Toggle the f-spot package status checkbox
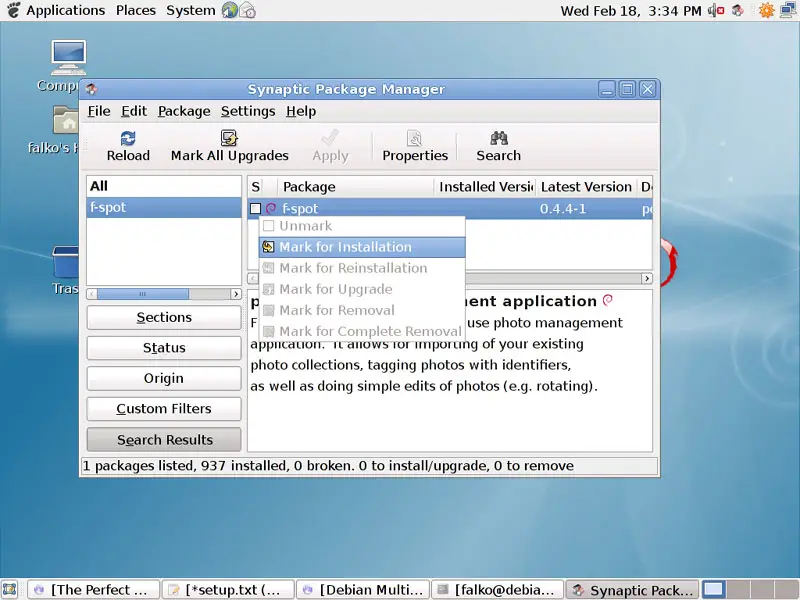Viewport: 800px width, 600px height. tap(256, 208)
